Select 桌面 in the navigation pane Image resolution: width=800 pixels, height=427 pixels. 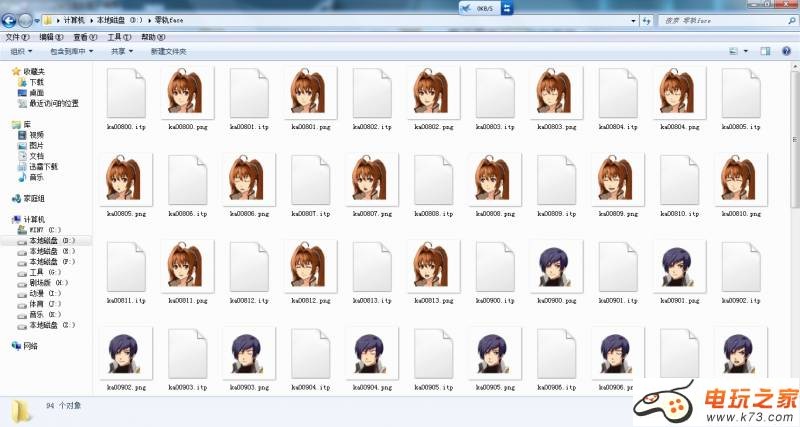coord(37,92)
